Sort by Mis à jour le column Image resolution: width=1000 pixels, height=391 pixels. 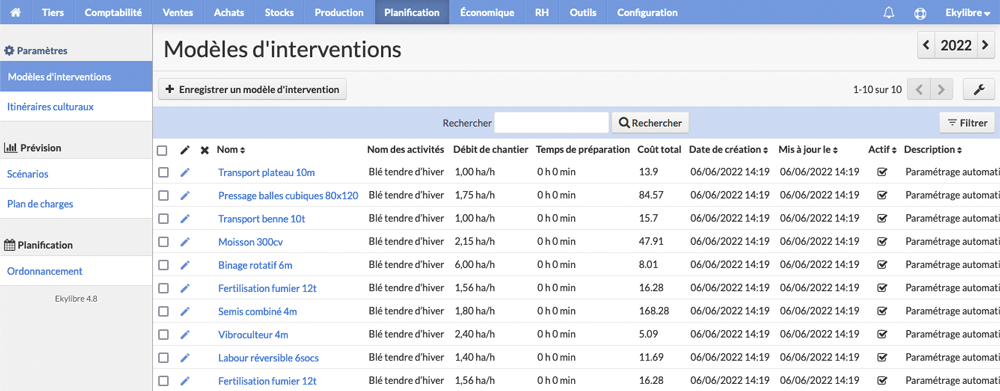809,150
